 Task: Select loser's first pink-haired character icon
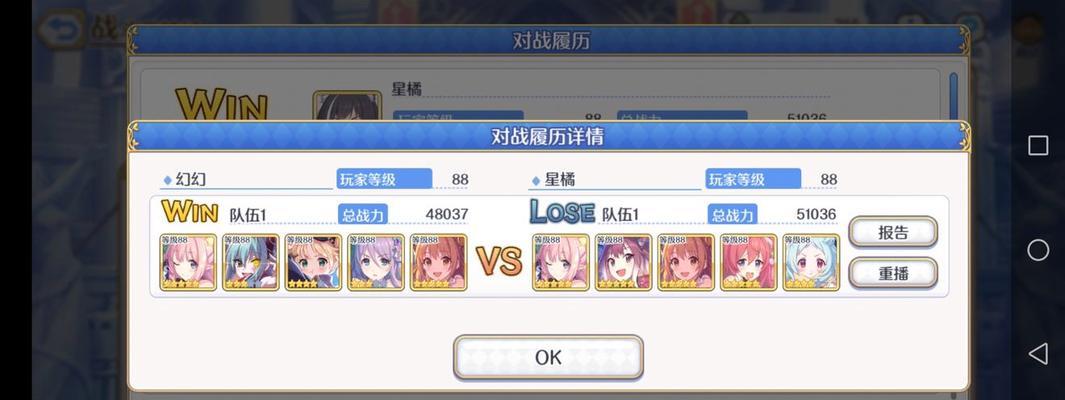pos(561,262)
